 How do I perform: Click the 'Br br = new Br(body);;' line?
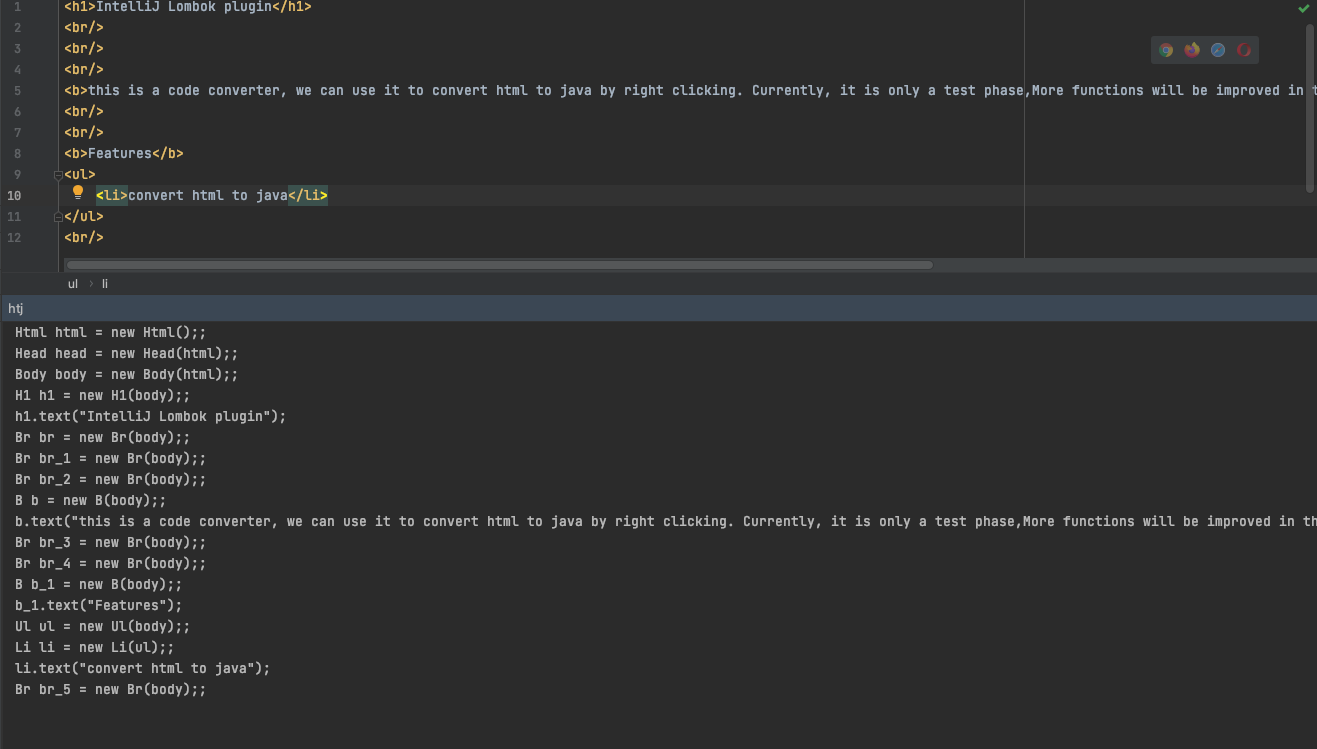(103, 438)
